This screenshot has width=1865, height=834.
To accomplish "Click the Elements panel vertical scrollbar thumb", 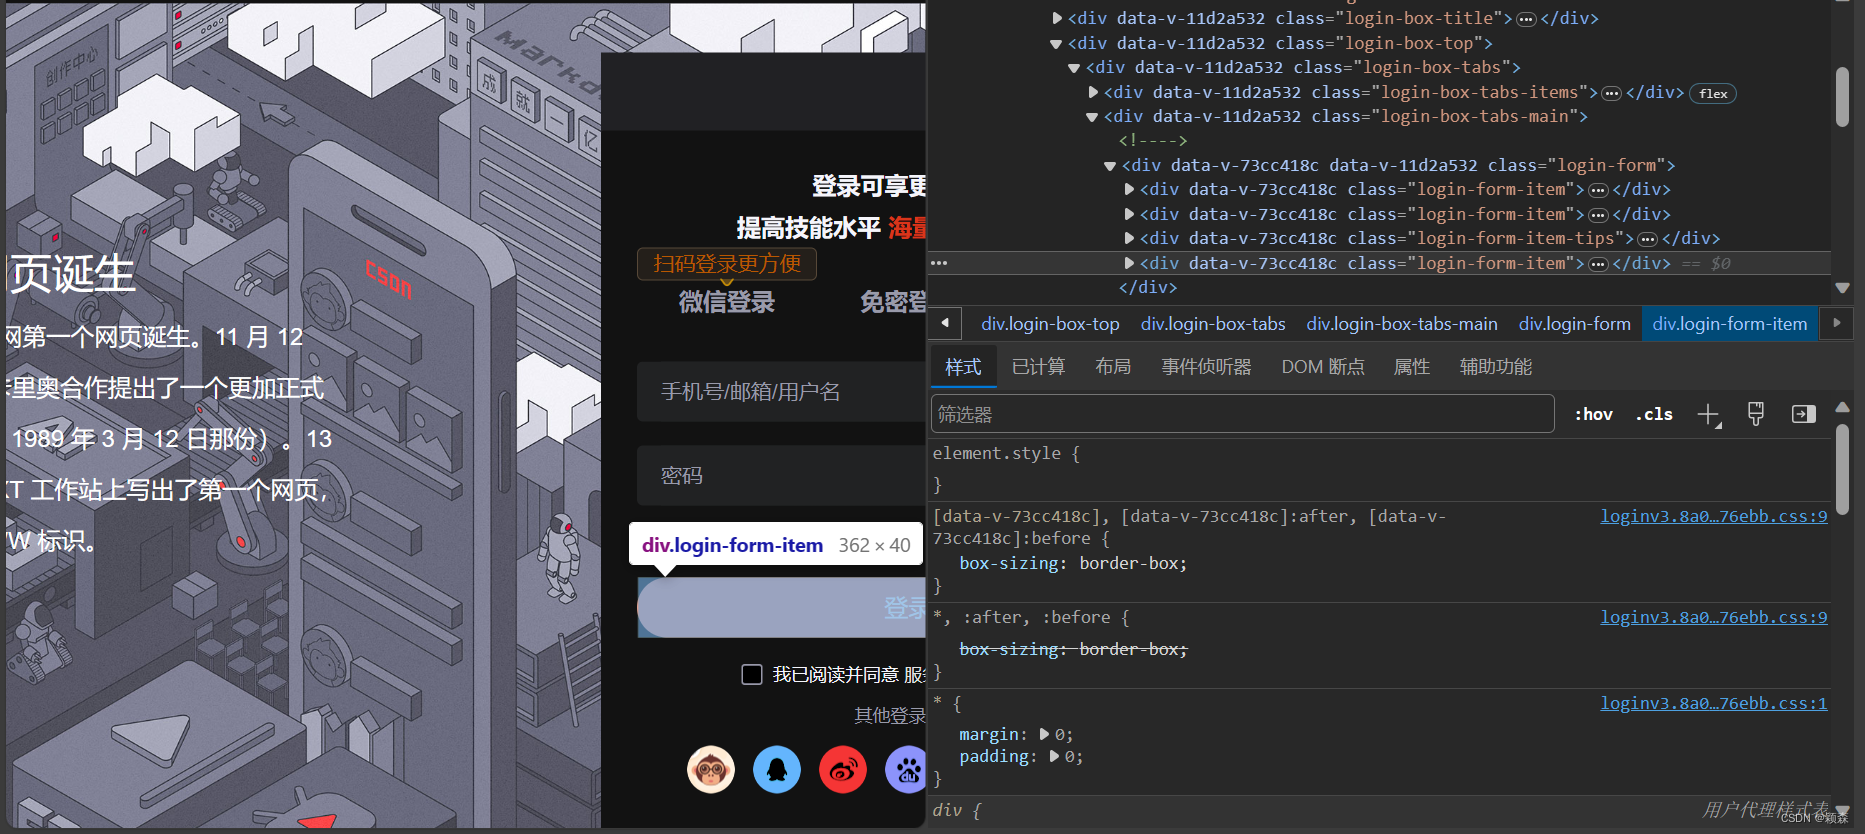I will (x=1842, y=97).
